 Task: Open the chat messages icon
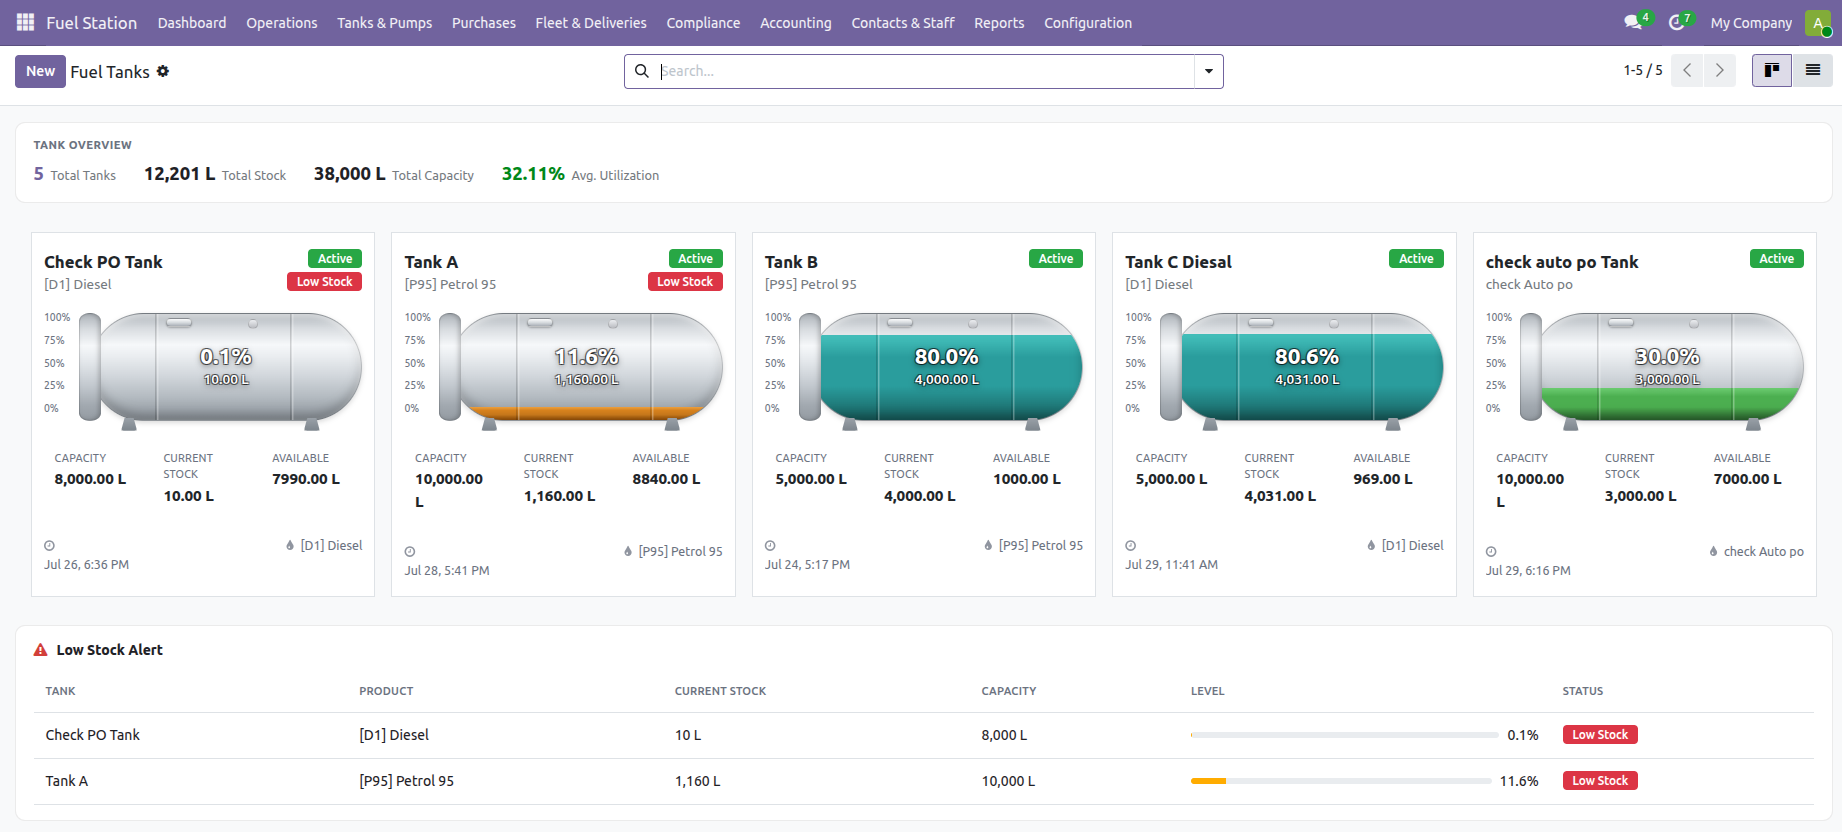click(1633, 22)
